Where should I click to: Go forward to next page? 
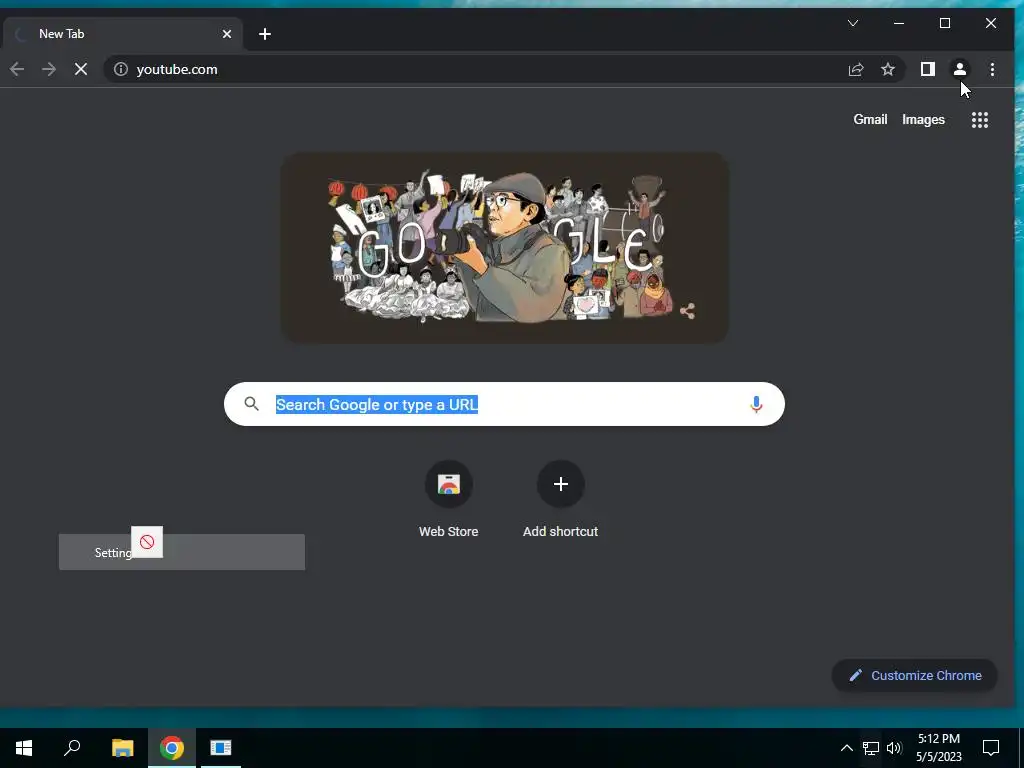click(x=49, y=69)
